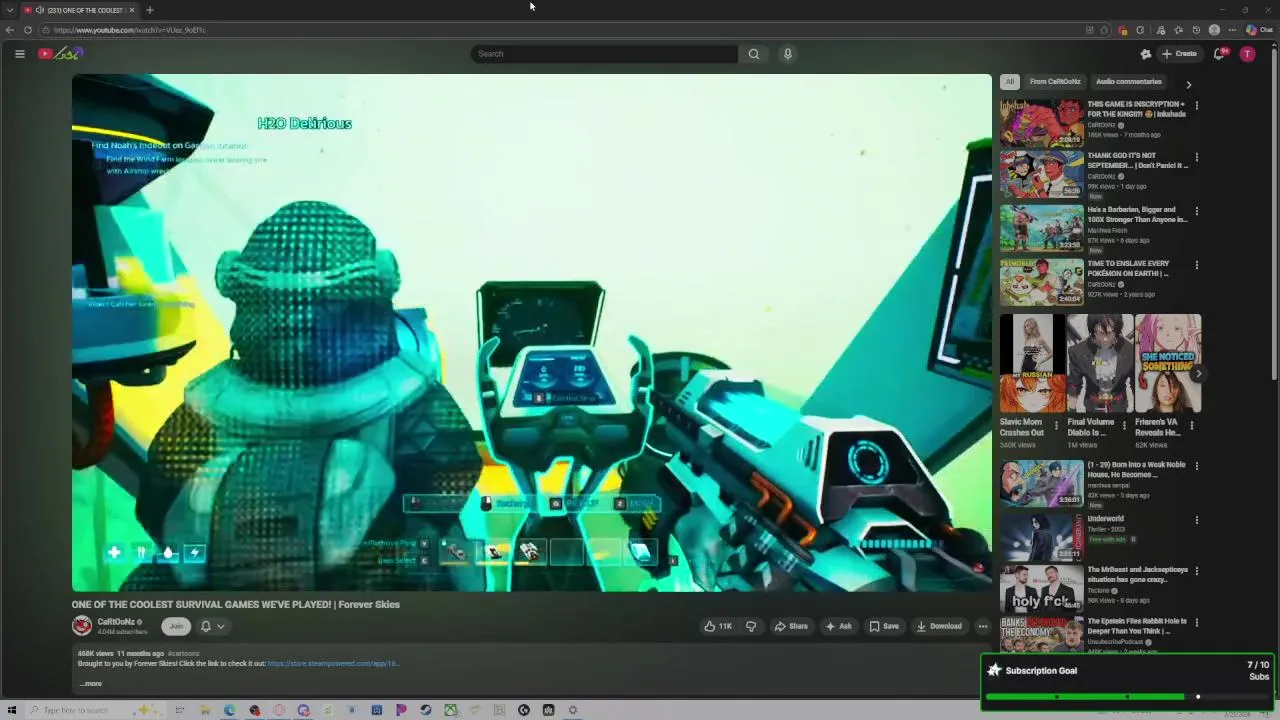1280x720 pixels.
Task: Go to the YouTube home logo
Action: tap(59, 54)
